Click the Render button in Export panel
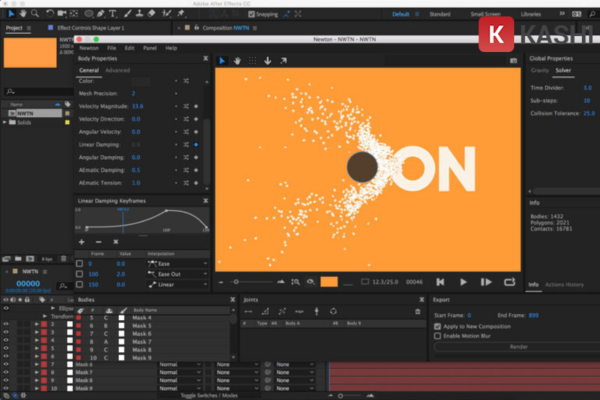The image size is (600, 400). (x=517, y=347)
